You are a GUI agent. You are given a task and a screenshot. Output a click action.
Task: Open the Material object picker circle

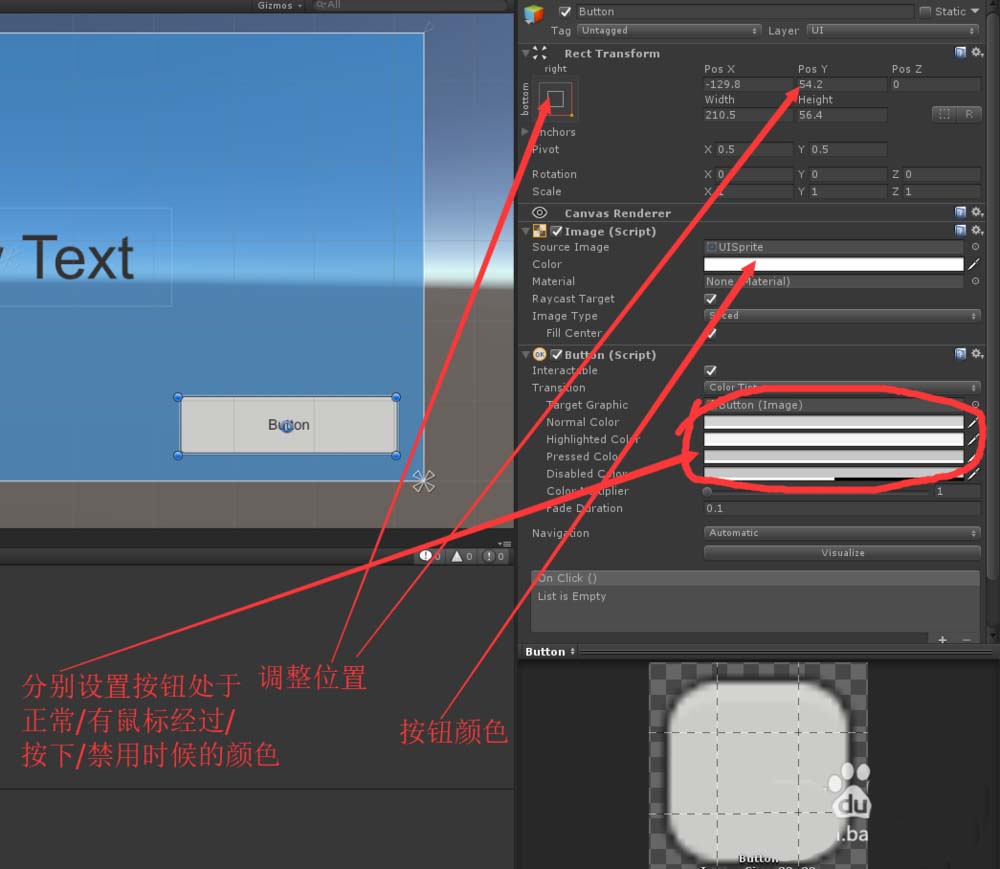click(975, 281)
